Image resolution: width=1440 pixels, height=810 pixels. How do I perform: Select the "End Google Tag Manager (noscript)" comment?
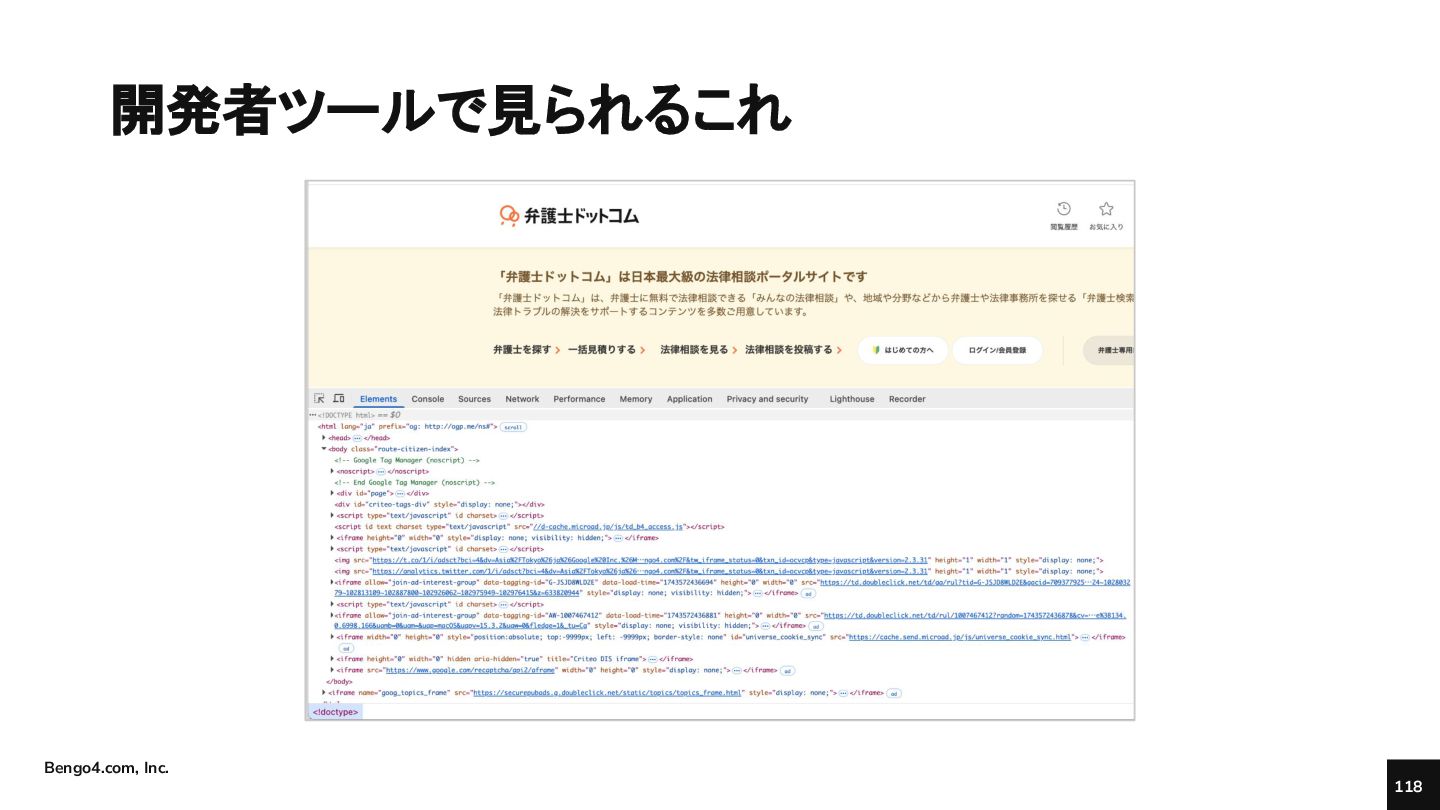coord(415,482)
